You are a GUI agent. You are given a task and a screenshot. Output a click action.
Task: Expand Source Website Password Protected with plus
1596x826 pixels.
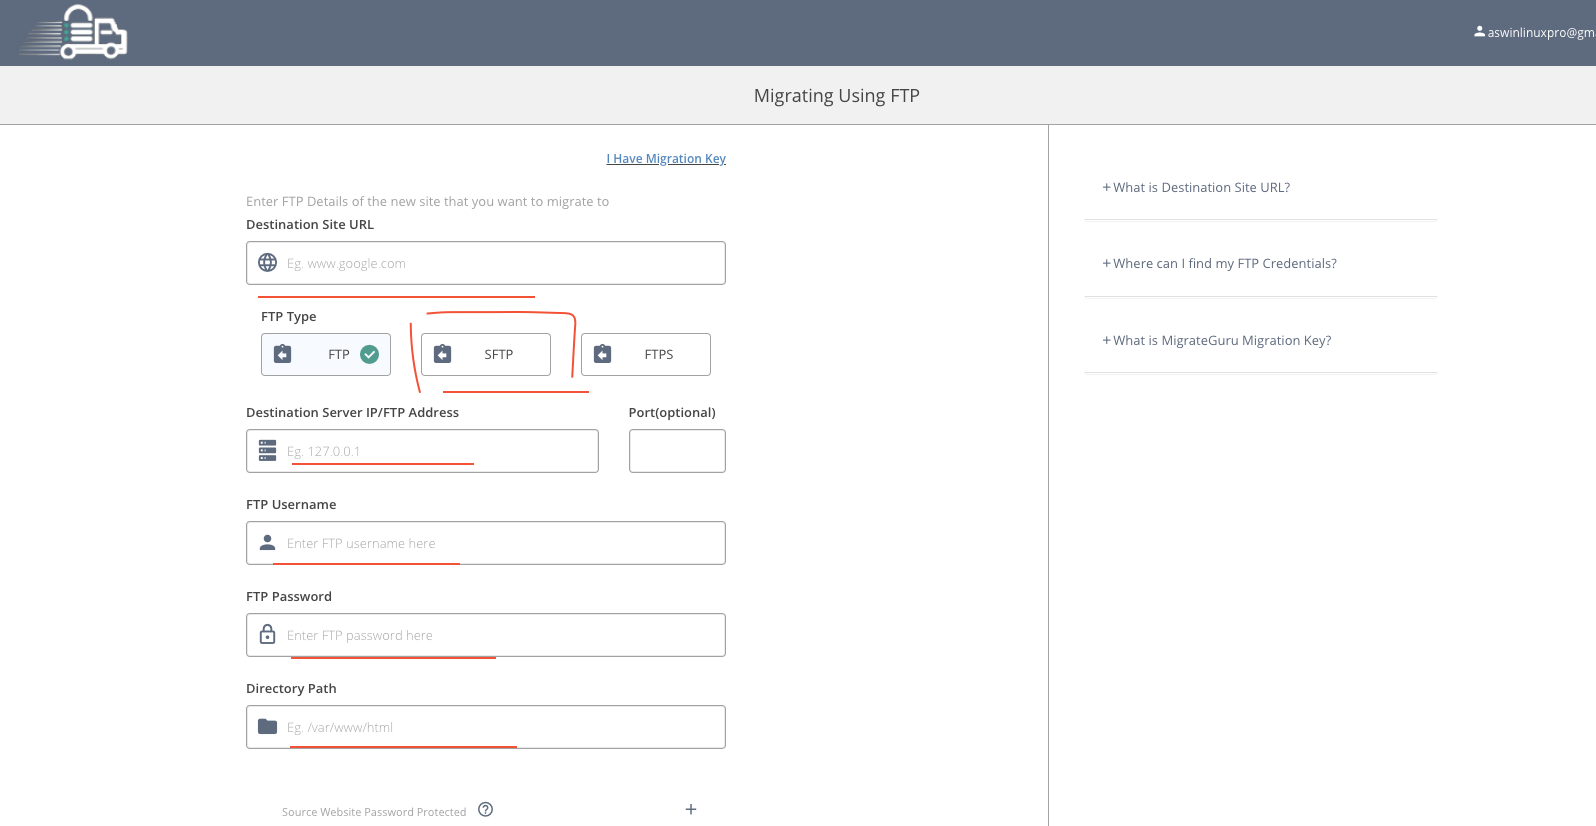coord(690,810)
